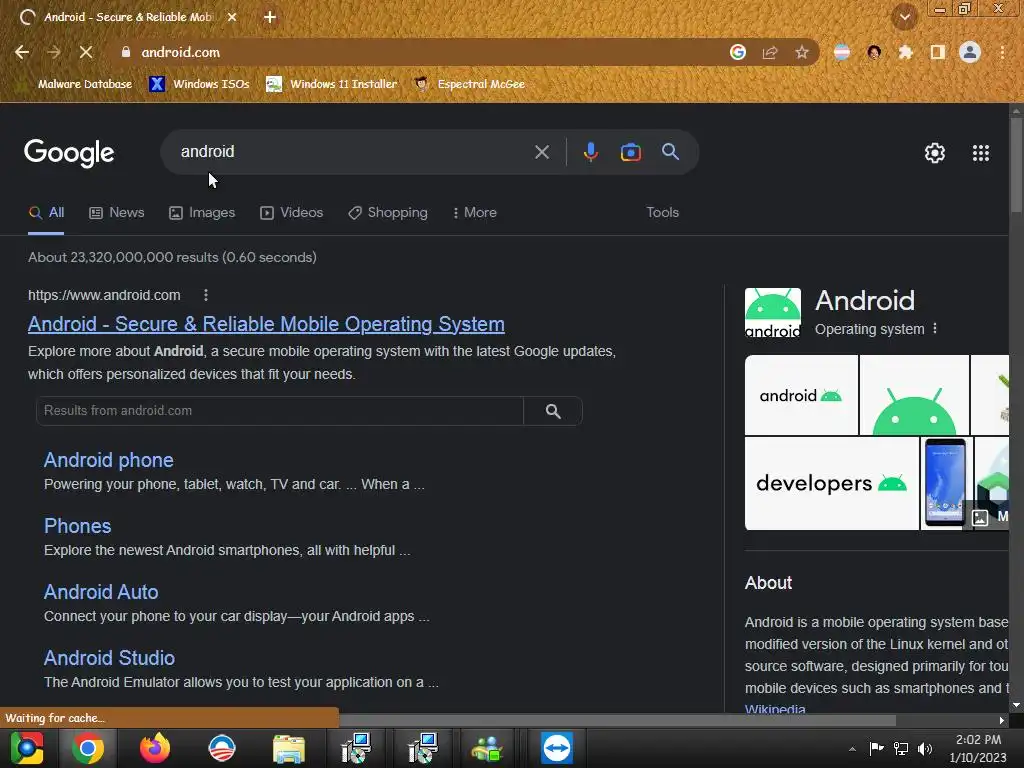The image size is (1024, 768).
Task: View site info via the padlock icon
Action: pyautogui.click(x=126, y=52)
